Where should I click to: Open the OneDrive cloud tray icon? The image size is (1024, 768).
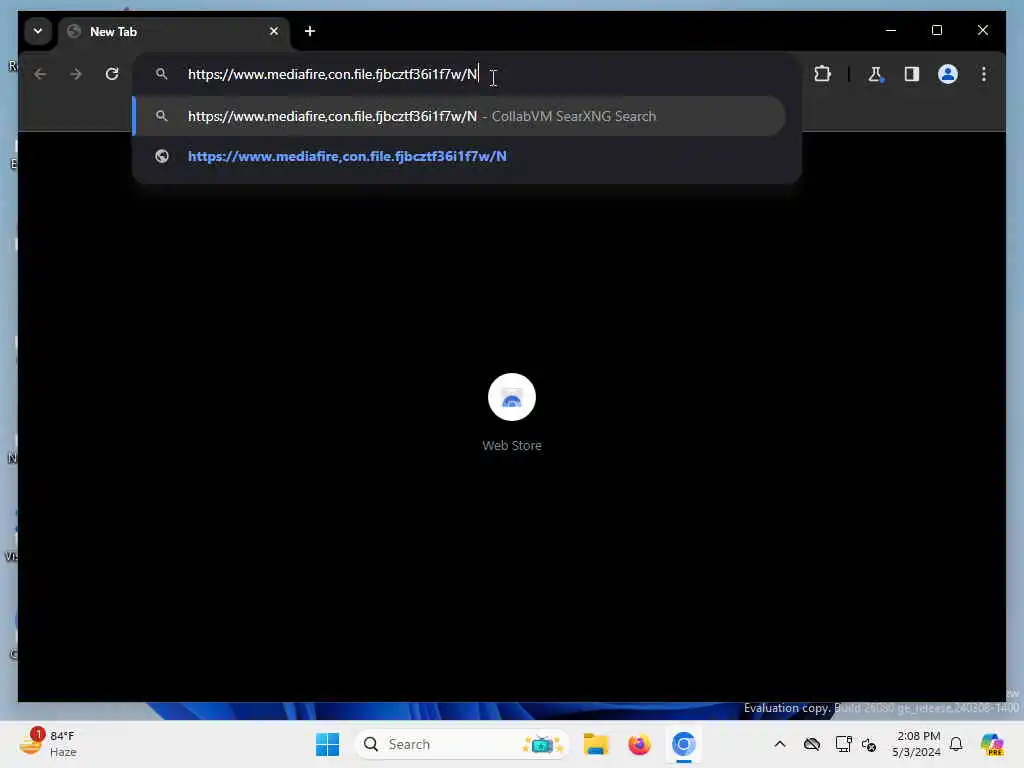tap(812, 744)
